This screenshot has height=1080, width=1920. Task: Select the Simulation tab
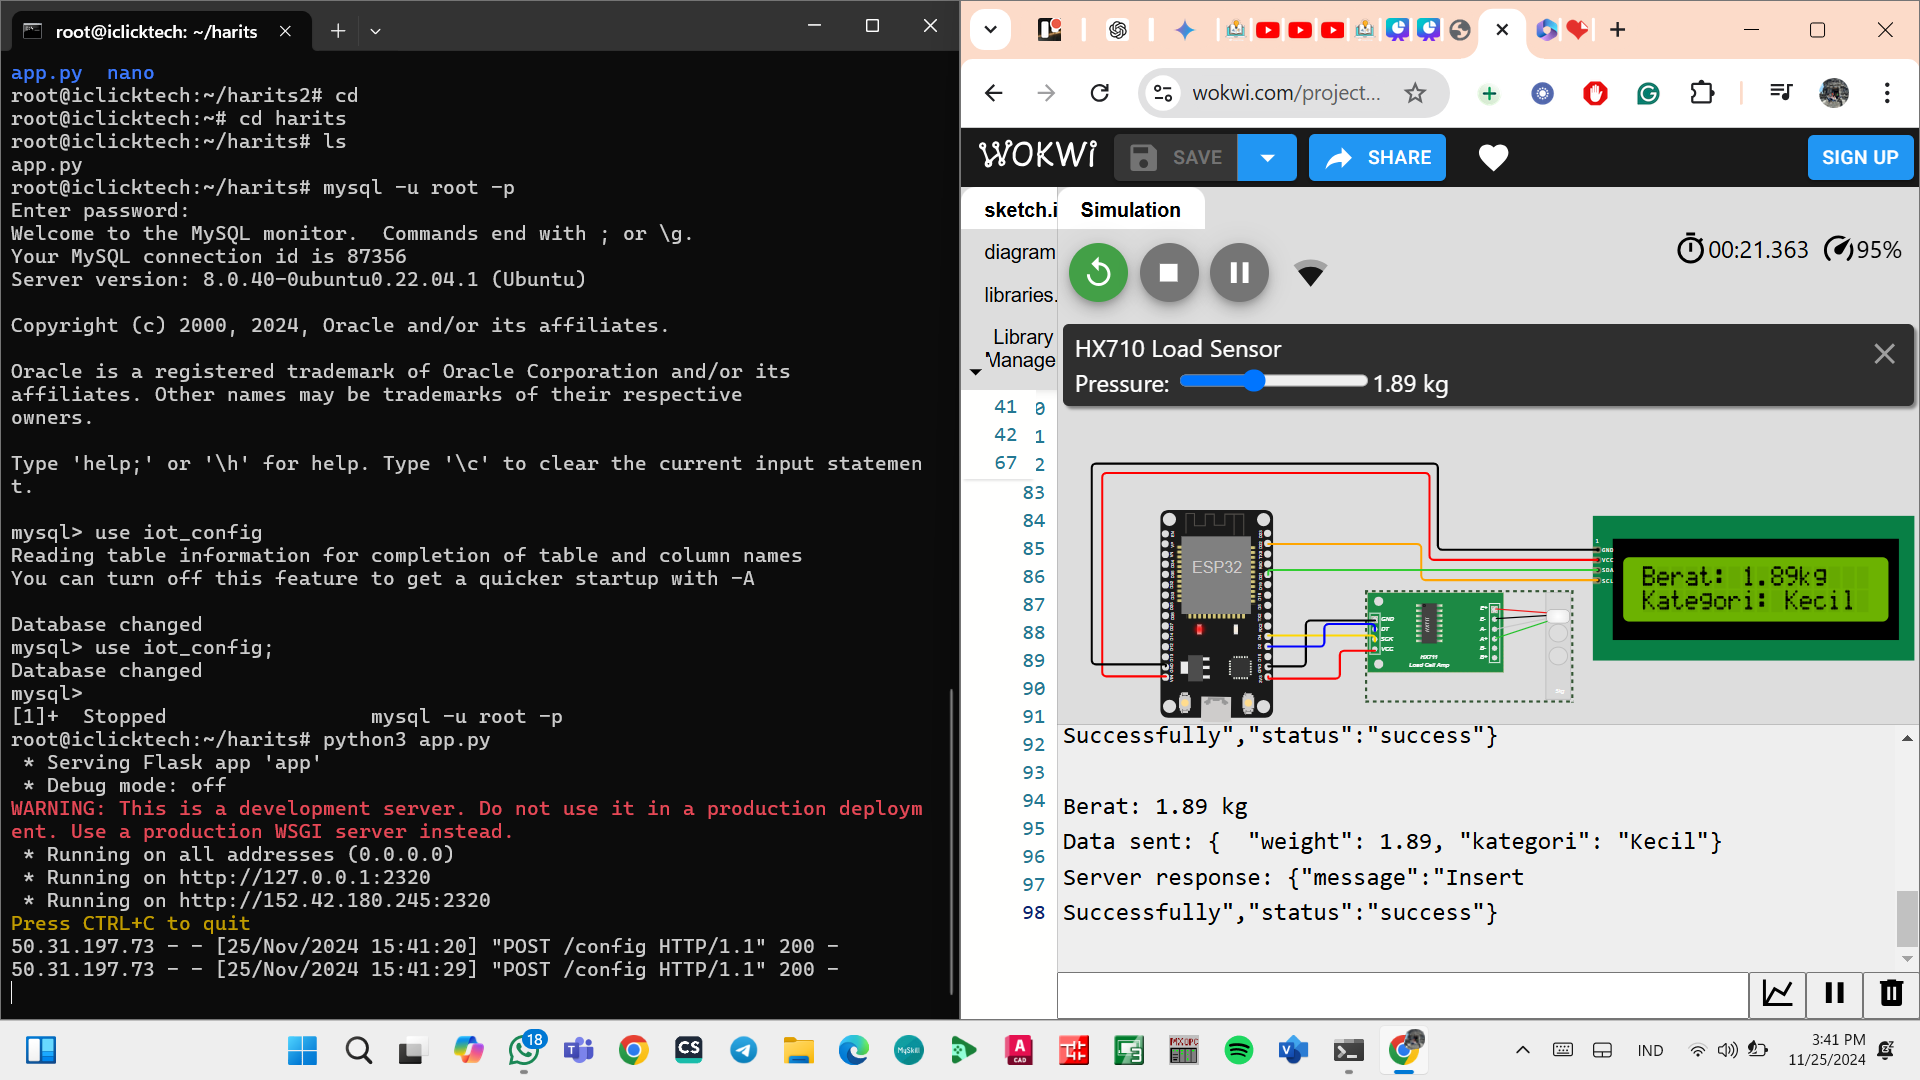point(1130,210)
